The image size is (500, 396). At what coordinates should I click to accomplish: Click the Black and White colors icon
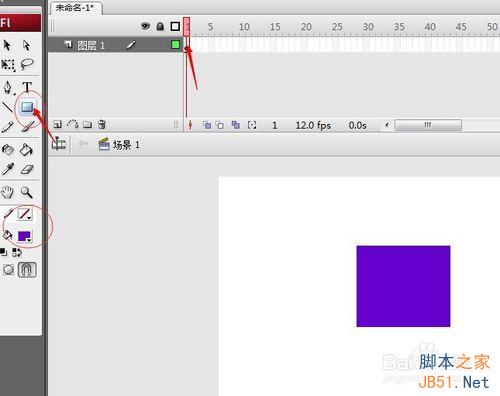click(3, 252)
